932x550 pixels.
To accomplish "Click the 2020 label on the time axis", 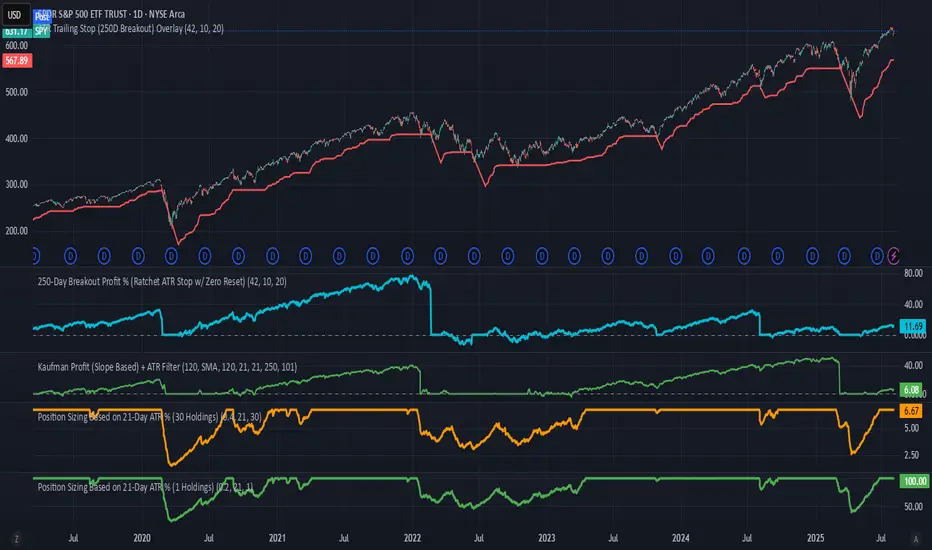I will [x=142, y=538].
